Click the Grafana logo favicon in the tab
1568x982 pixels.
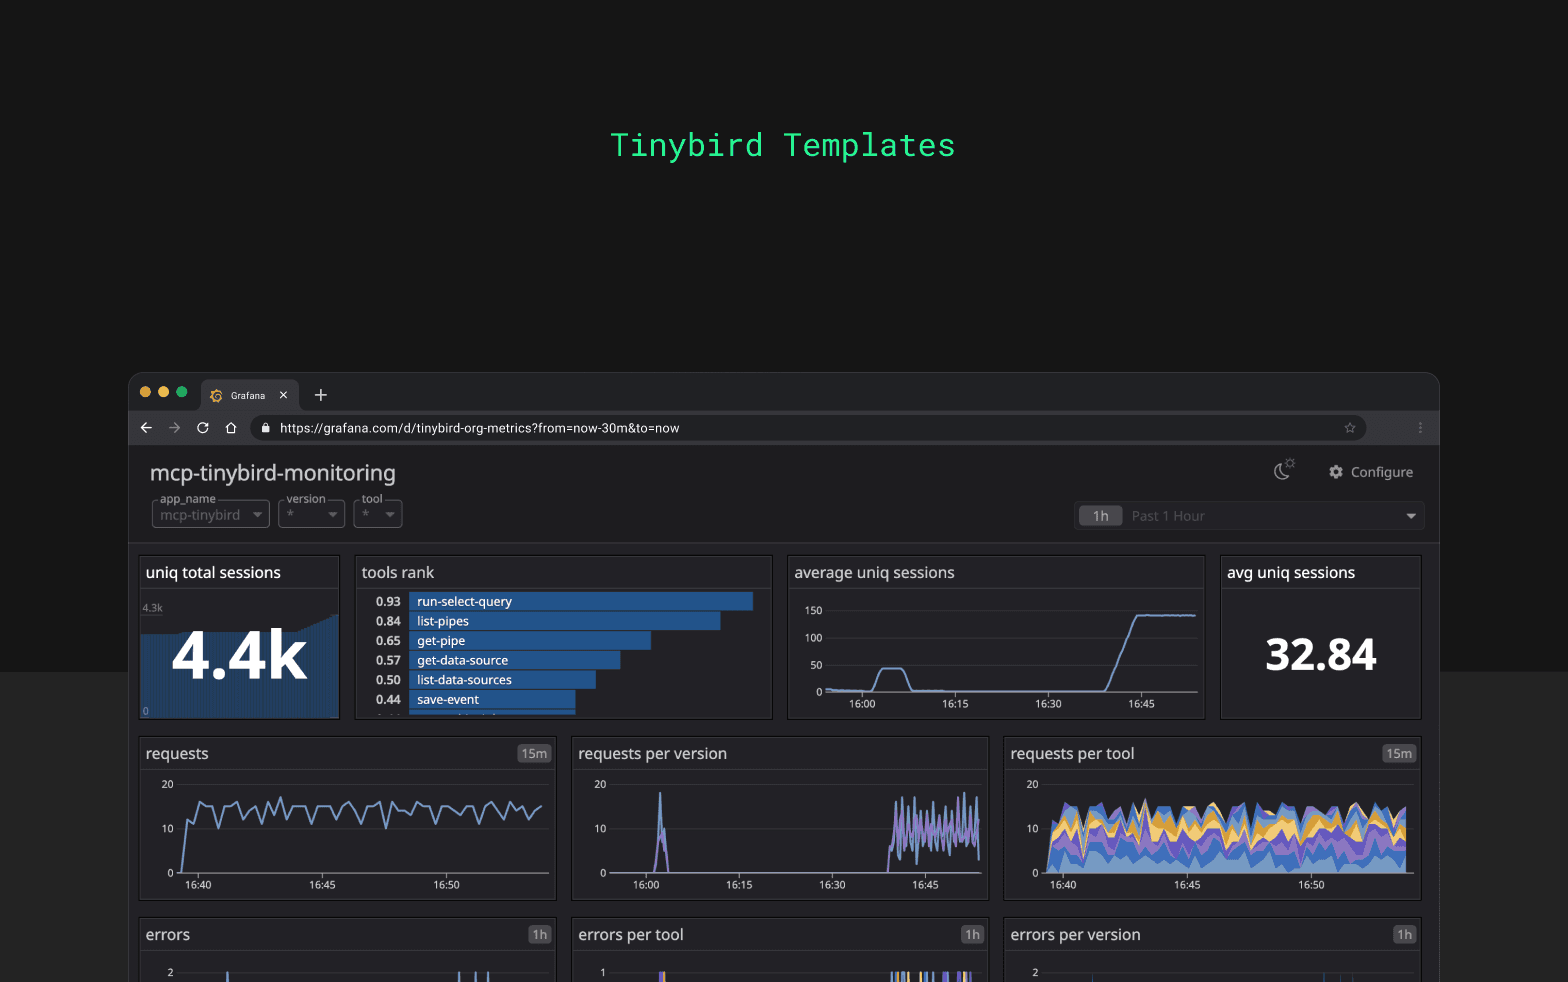(x=216, y=396)
